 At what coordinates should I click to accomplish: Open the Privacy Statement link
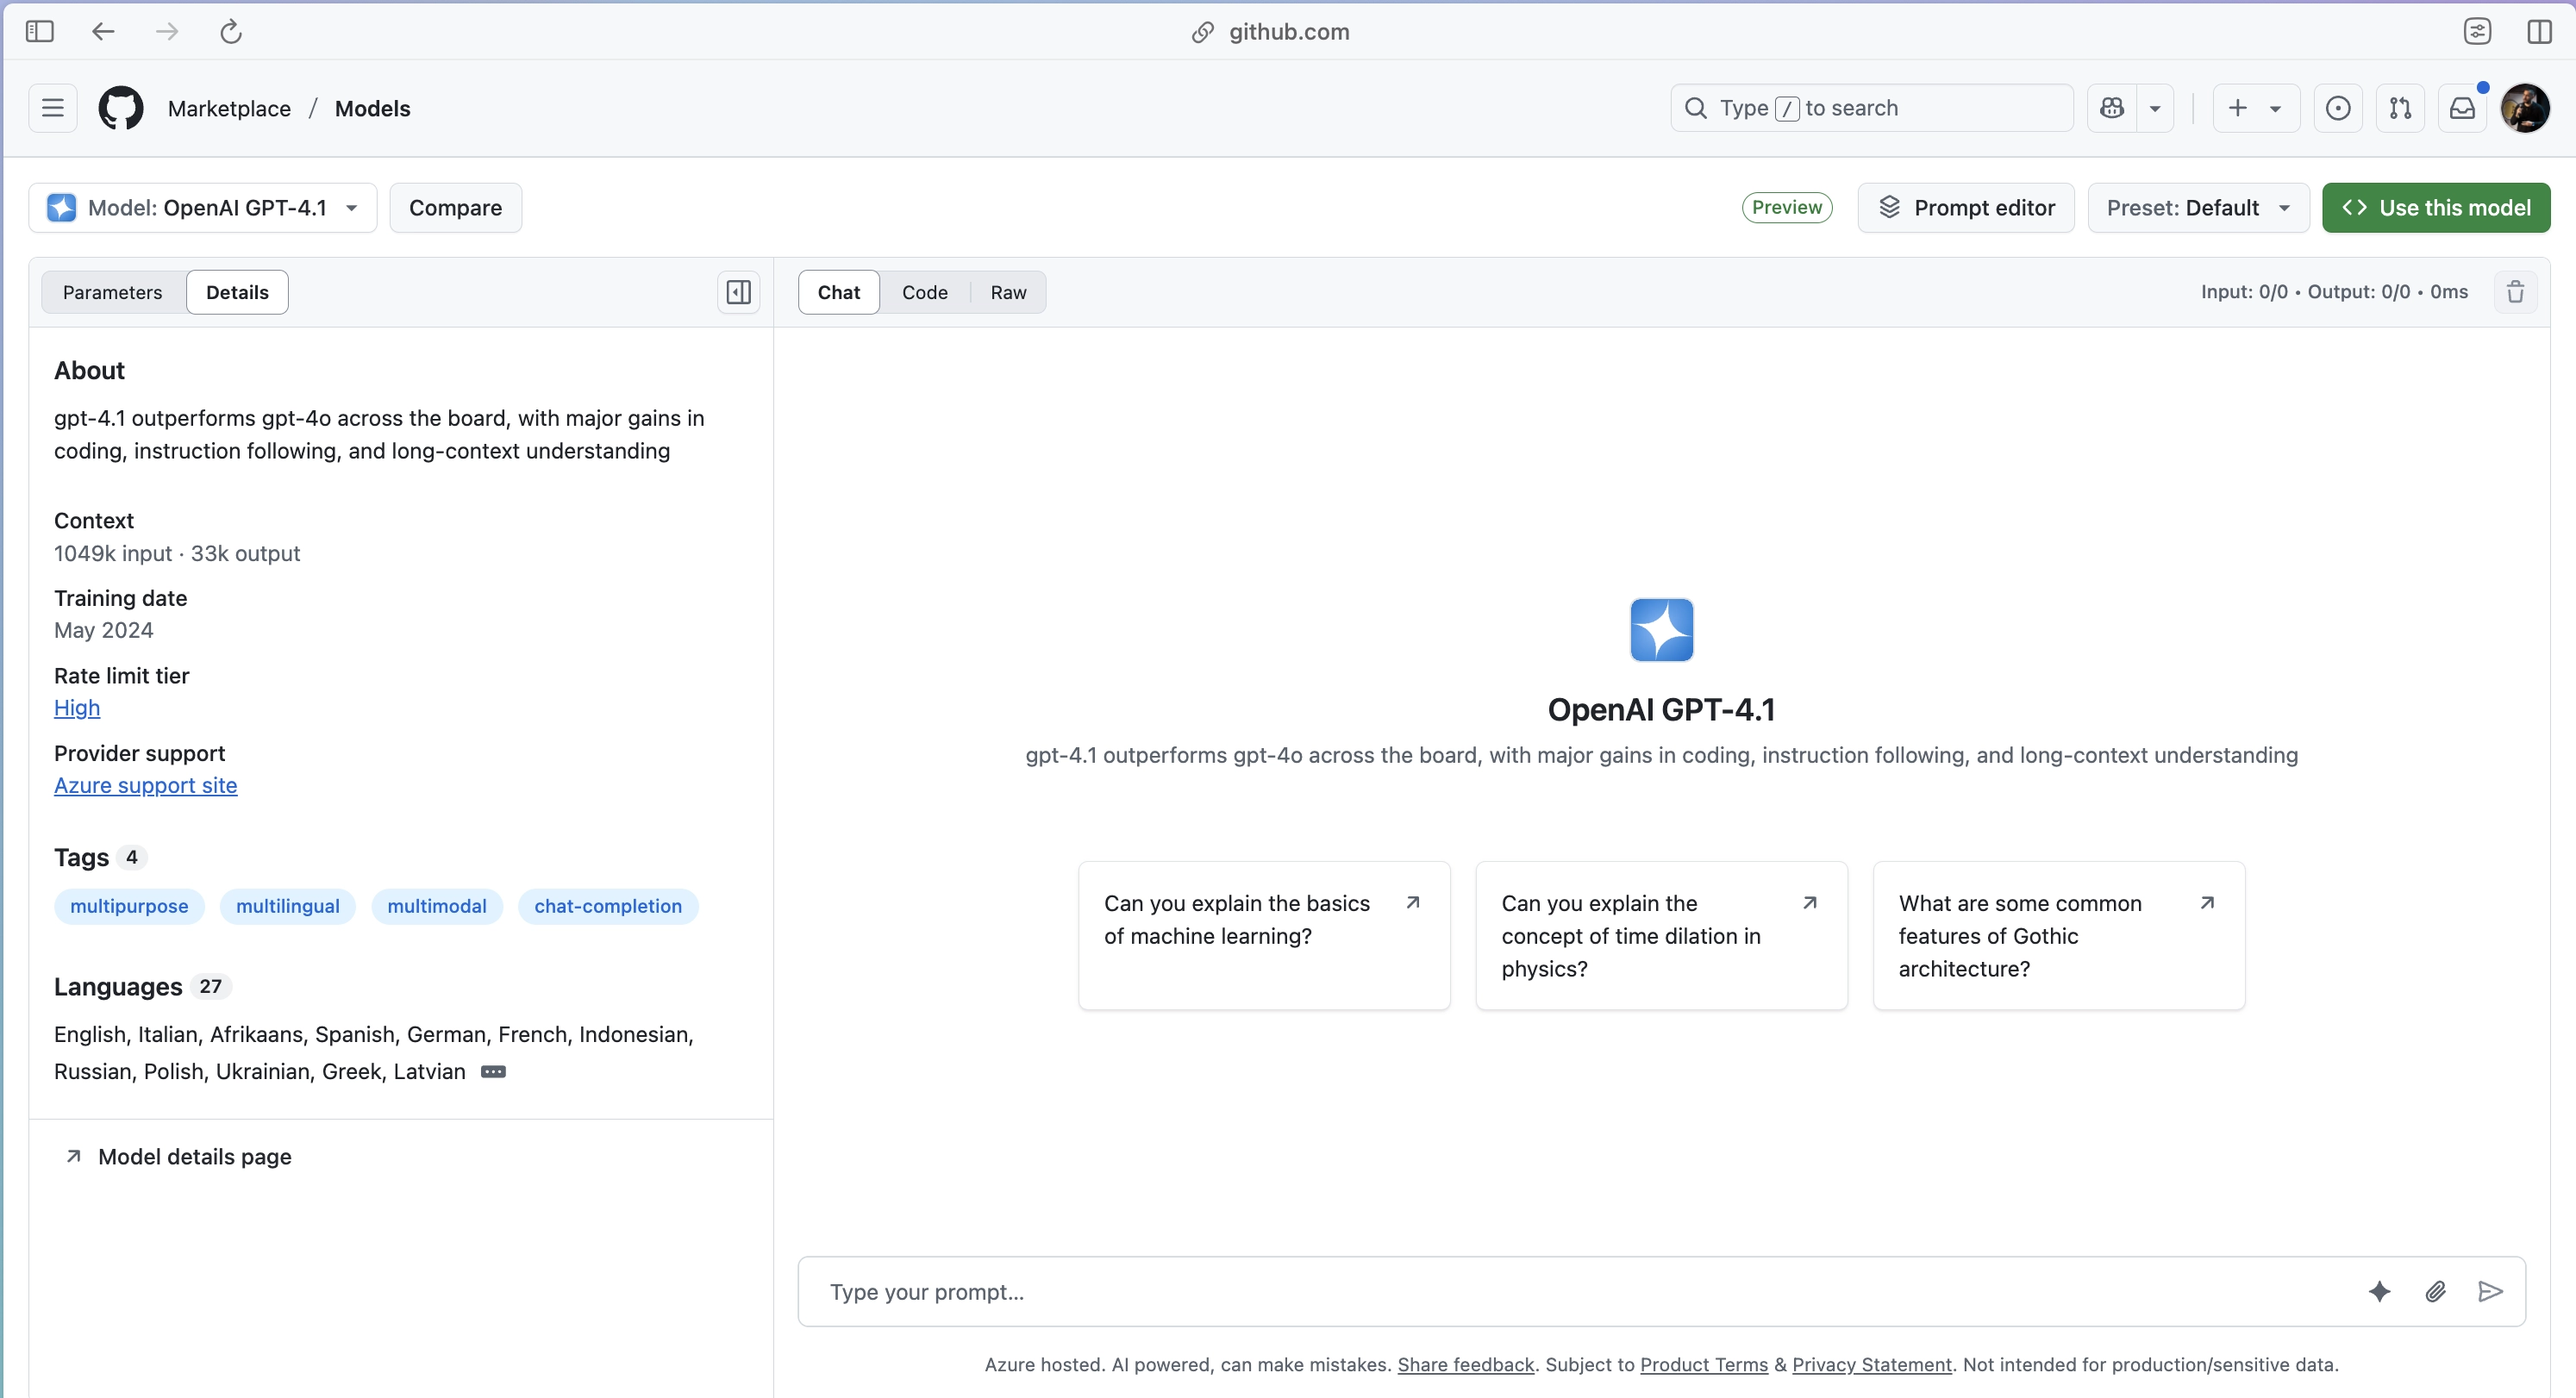(1872, 1365)
